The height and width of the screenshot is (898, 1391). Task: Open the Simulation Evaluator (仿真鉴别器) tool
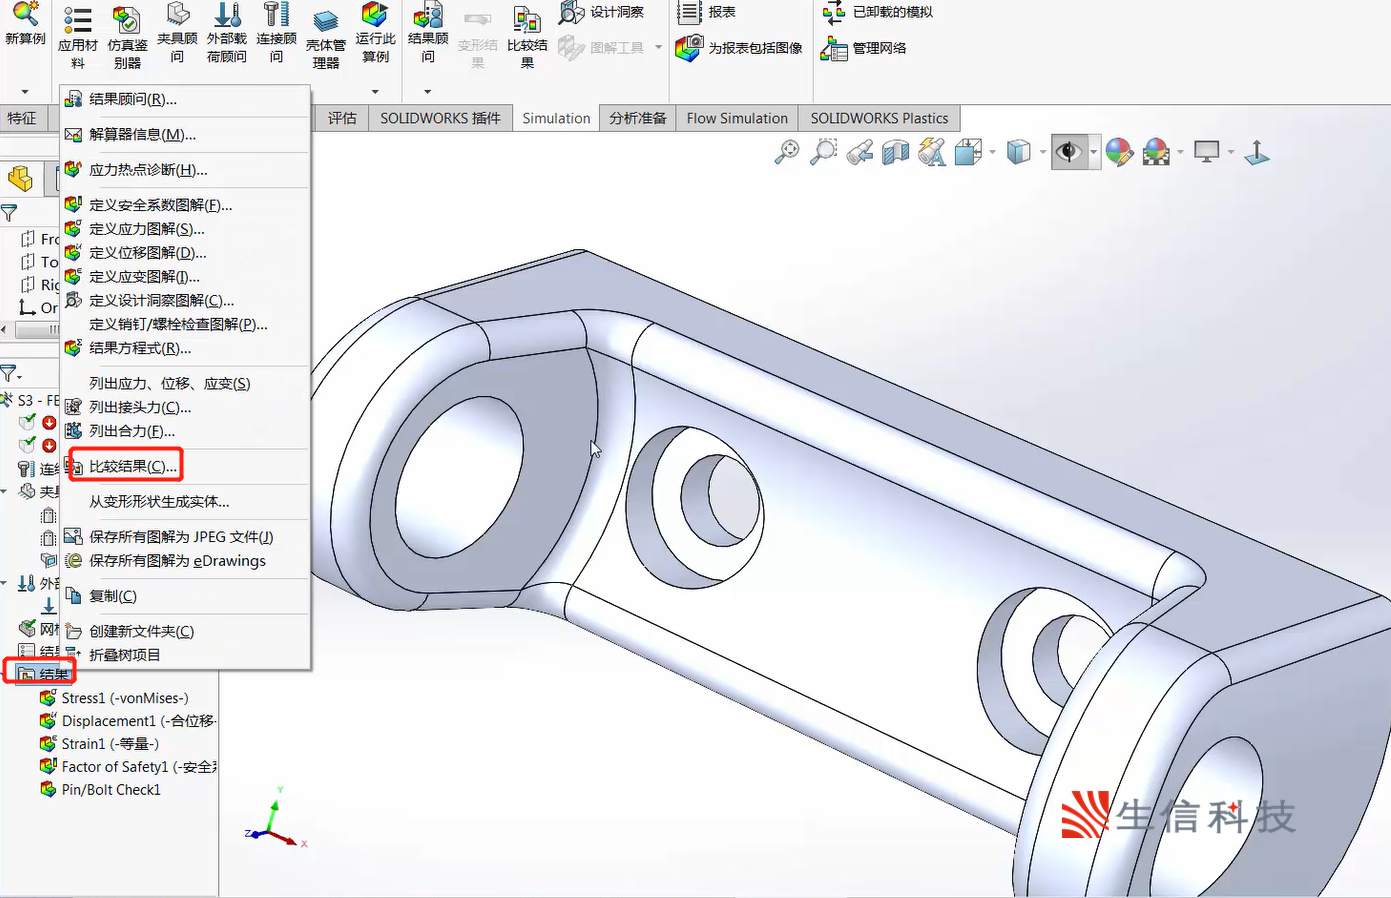127,20
